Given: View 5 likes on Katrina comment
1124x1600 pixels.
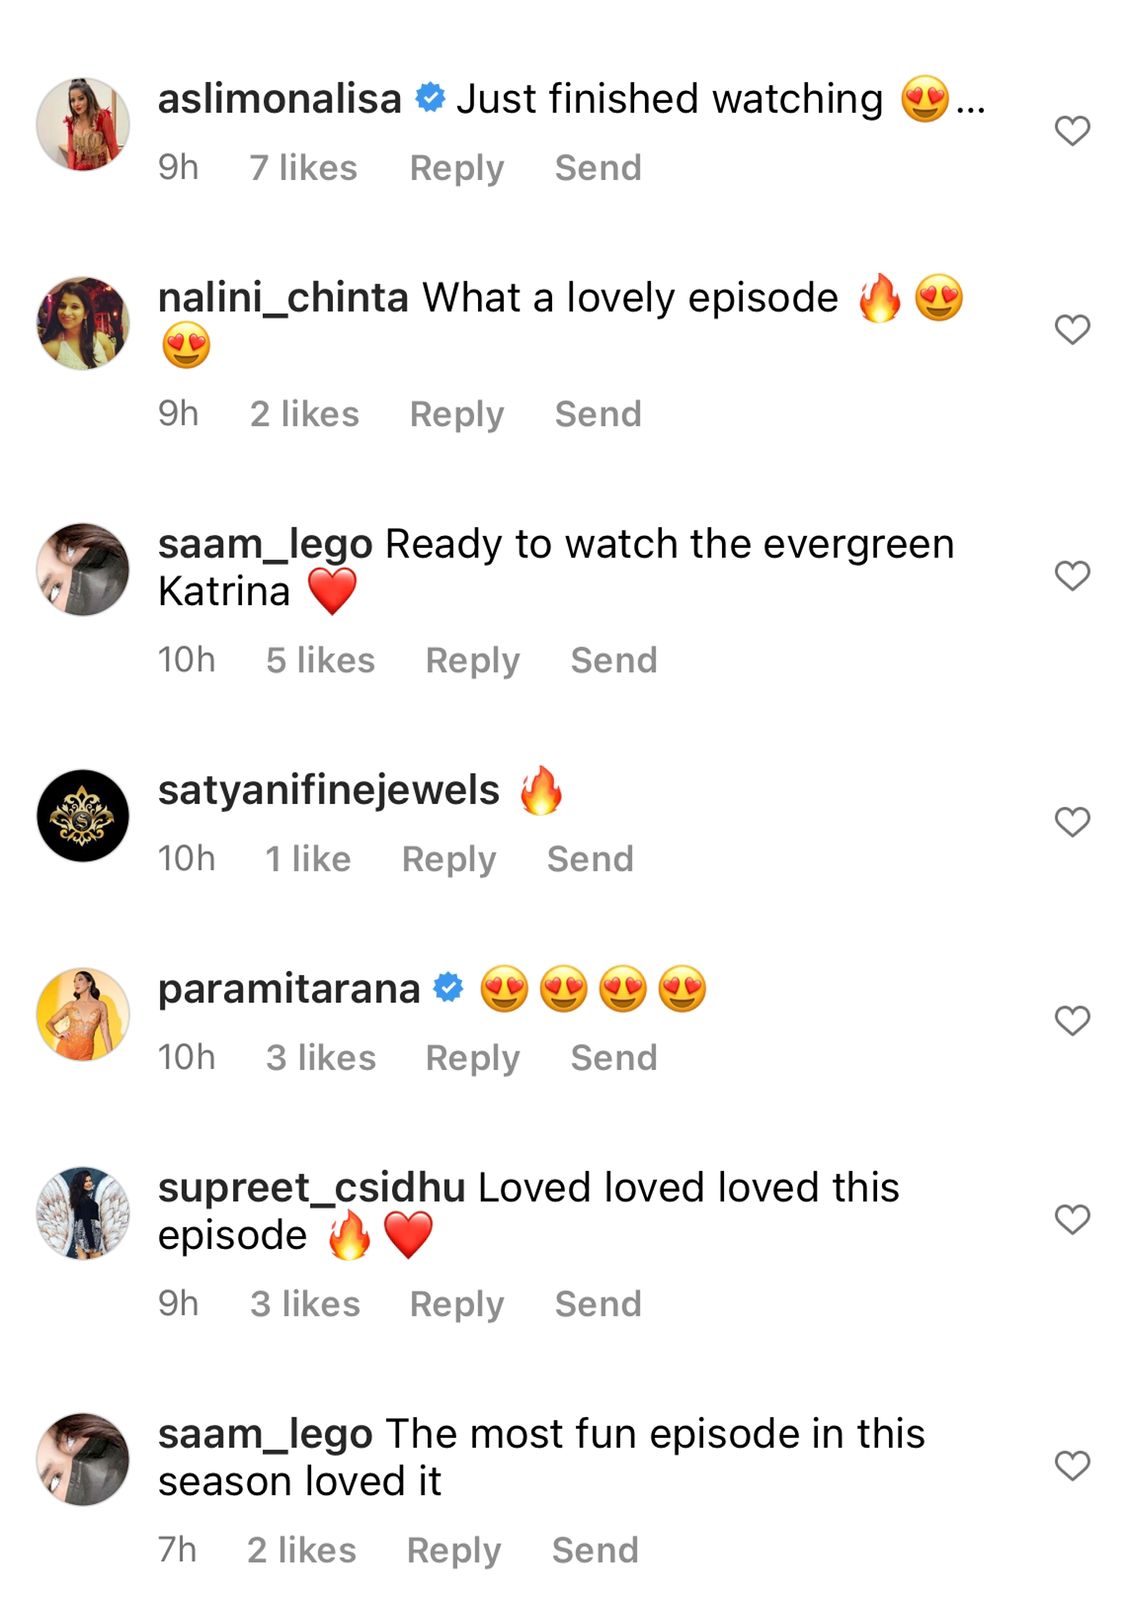Looking at the screenshot, I should tap(320, 660).
